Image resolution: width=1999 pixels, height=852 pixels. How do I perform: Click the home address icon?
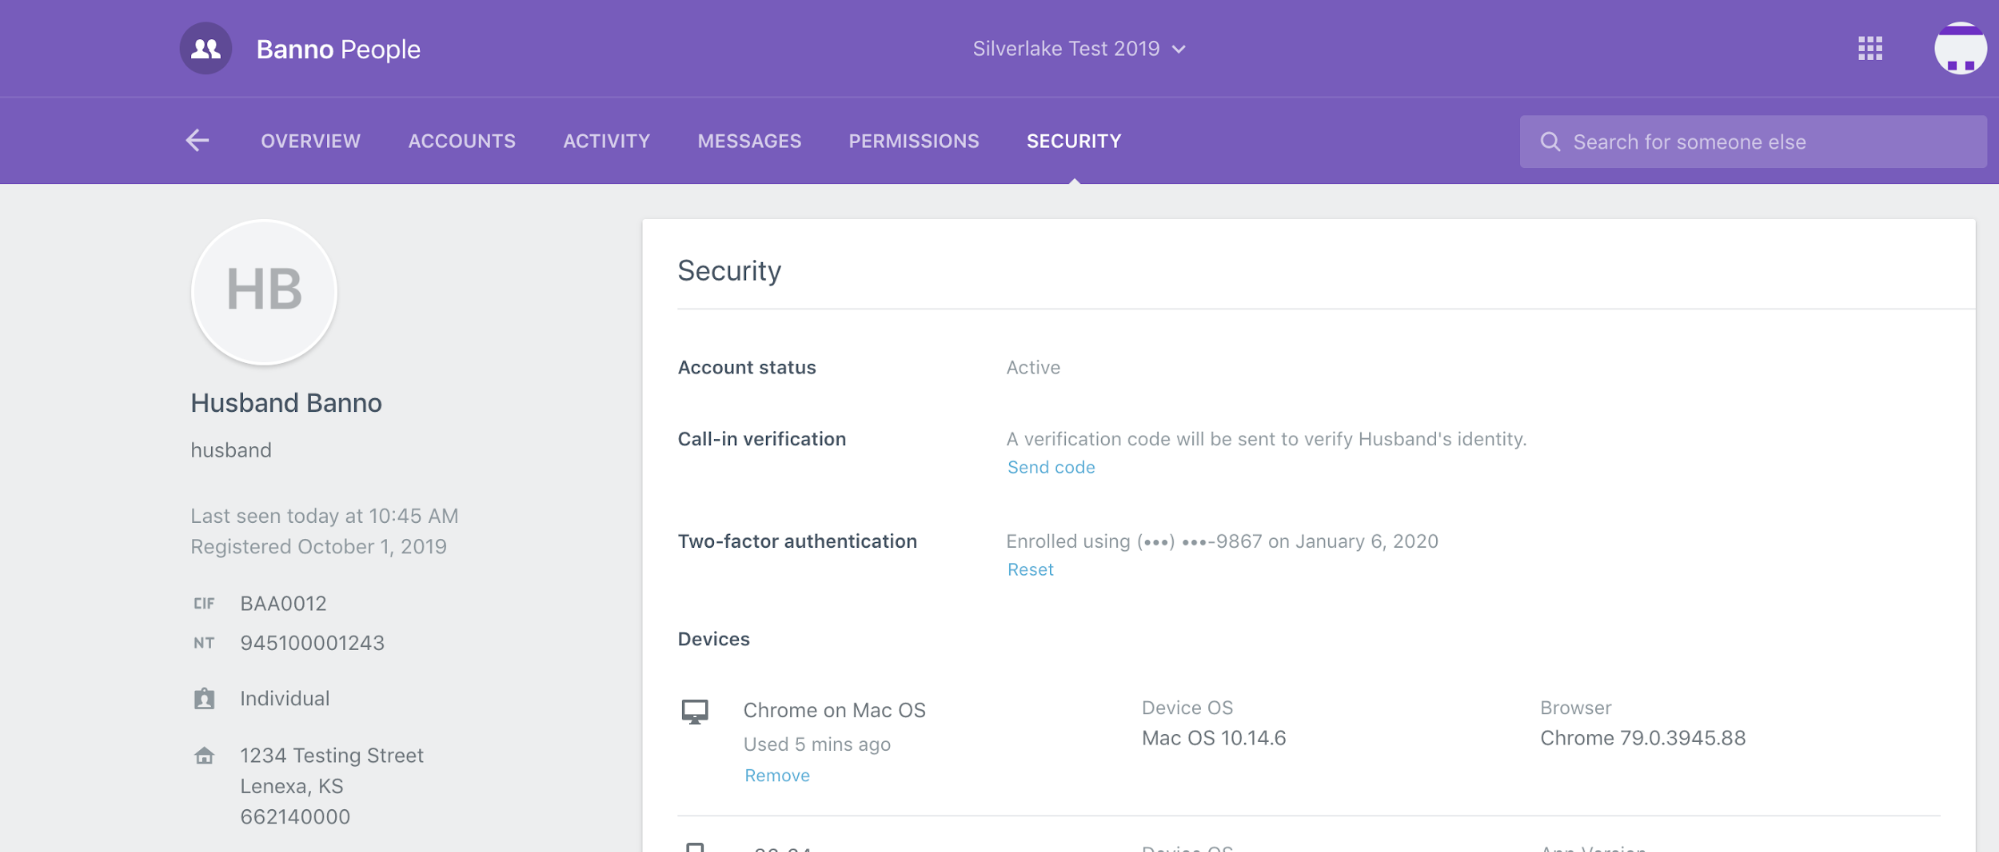coord(204,756)
